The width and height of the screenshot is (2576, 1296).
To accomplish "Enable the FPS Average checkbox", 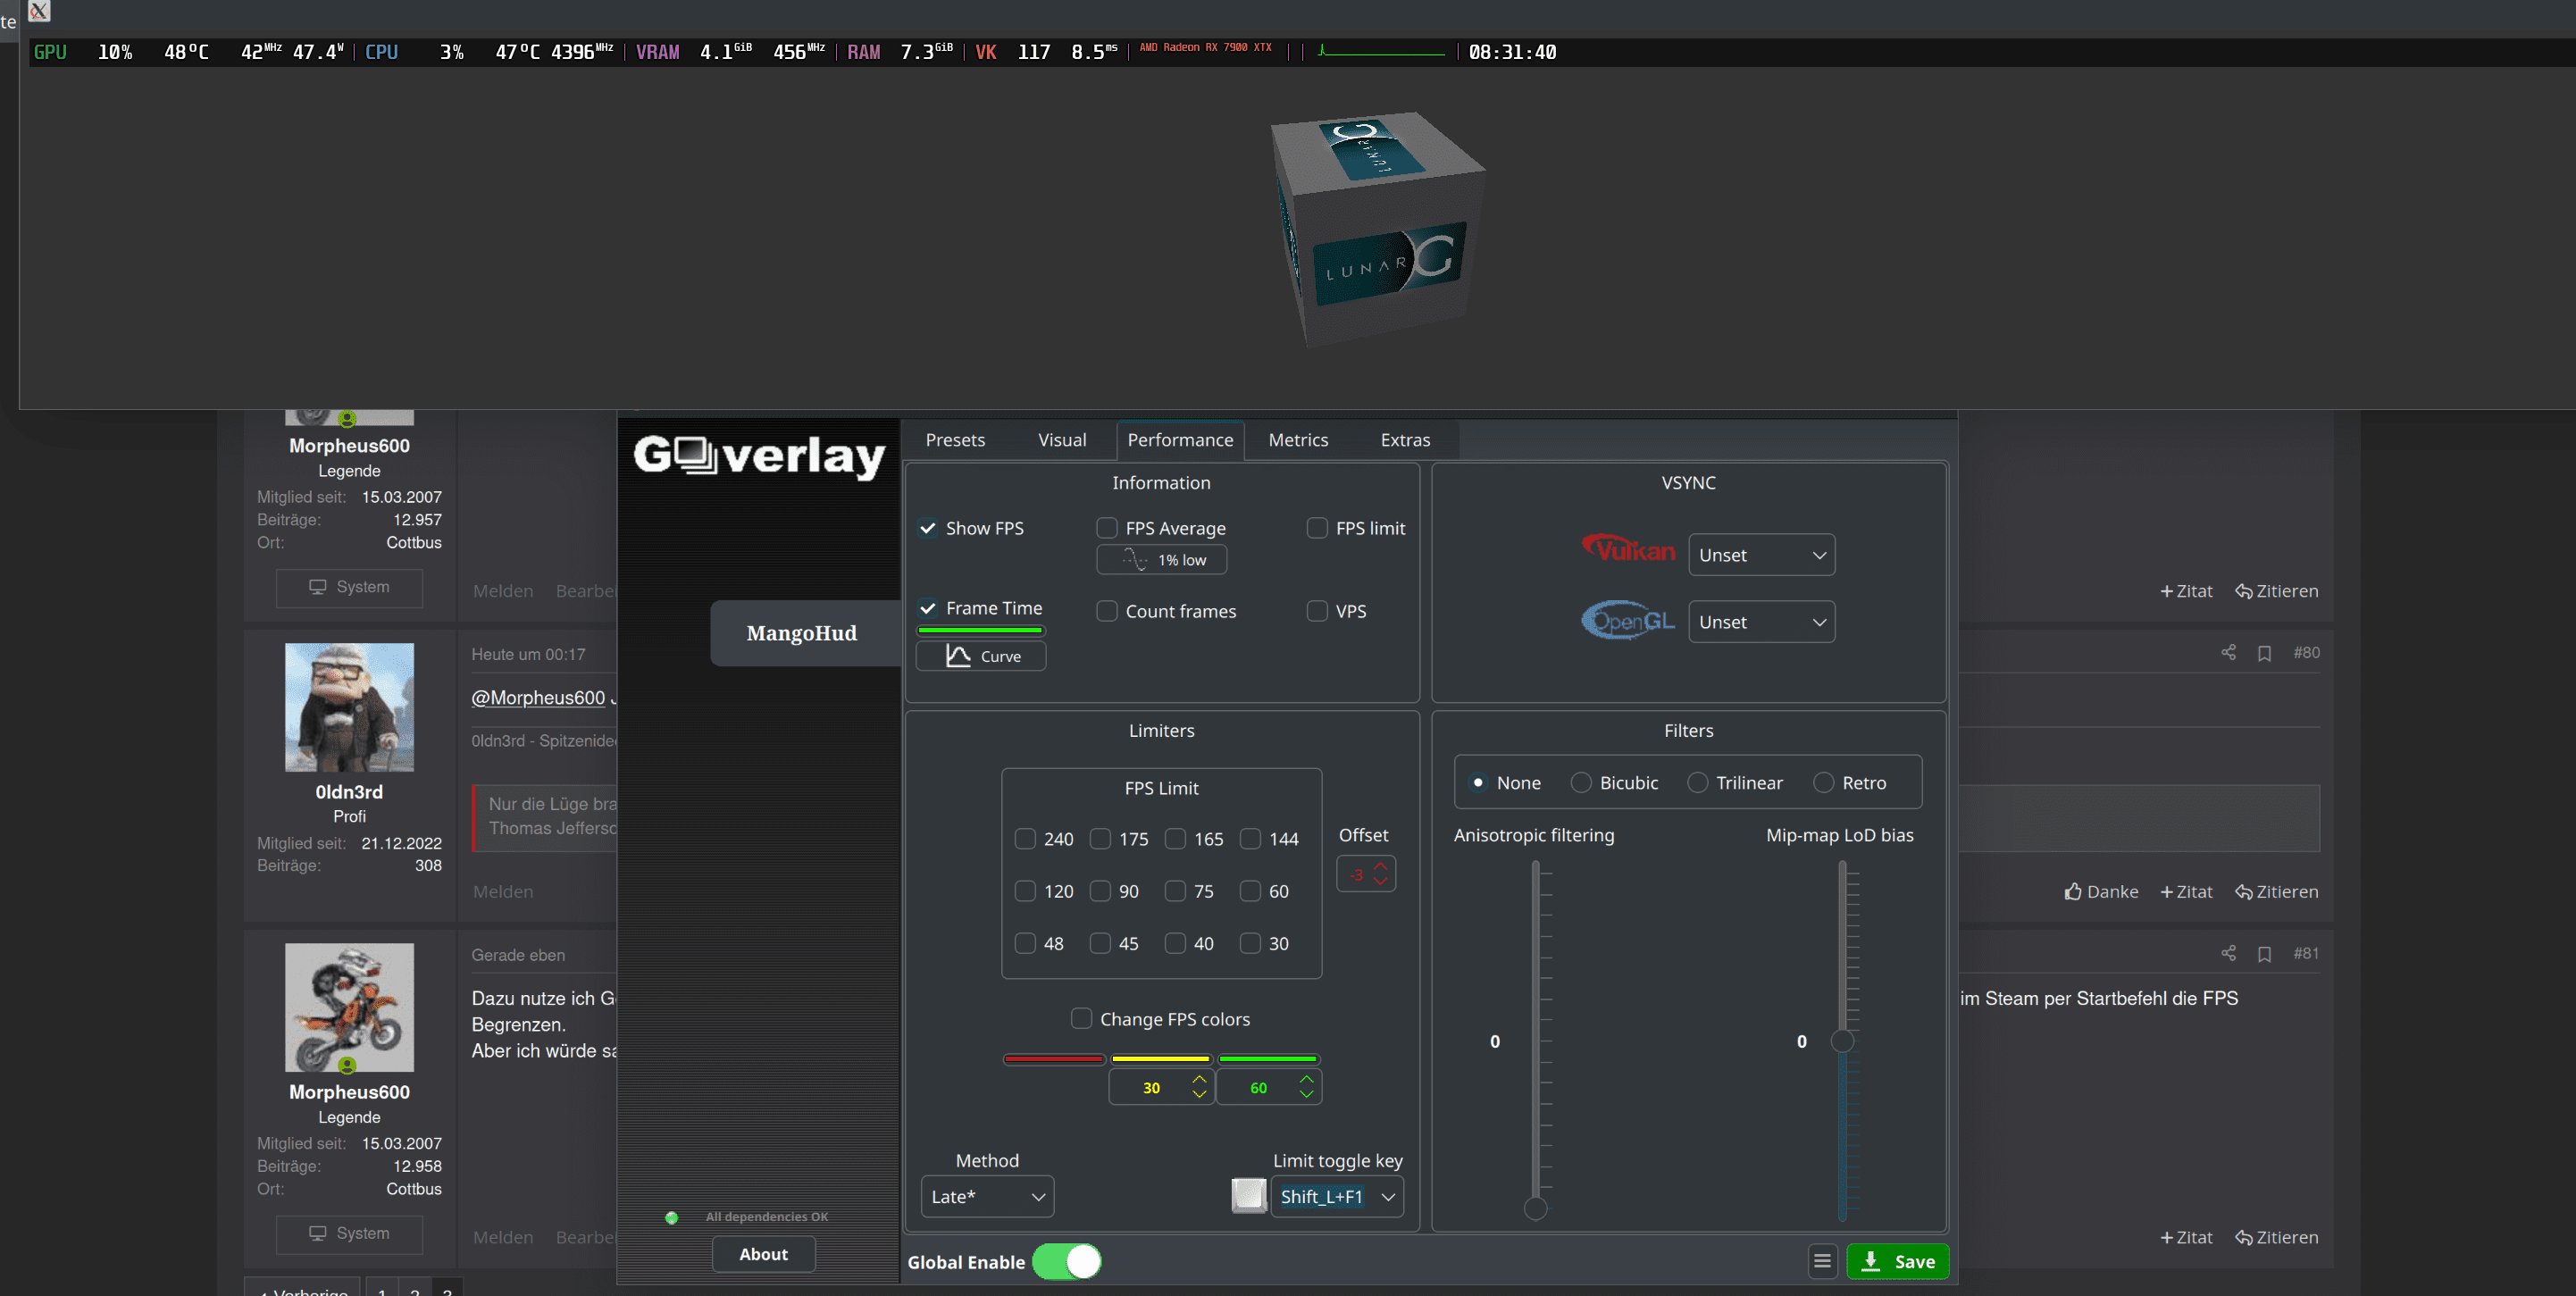I will click(x=1106, y=528).
